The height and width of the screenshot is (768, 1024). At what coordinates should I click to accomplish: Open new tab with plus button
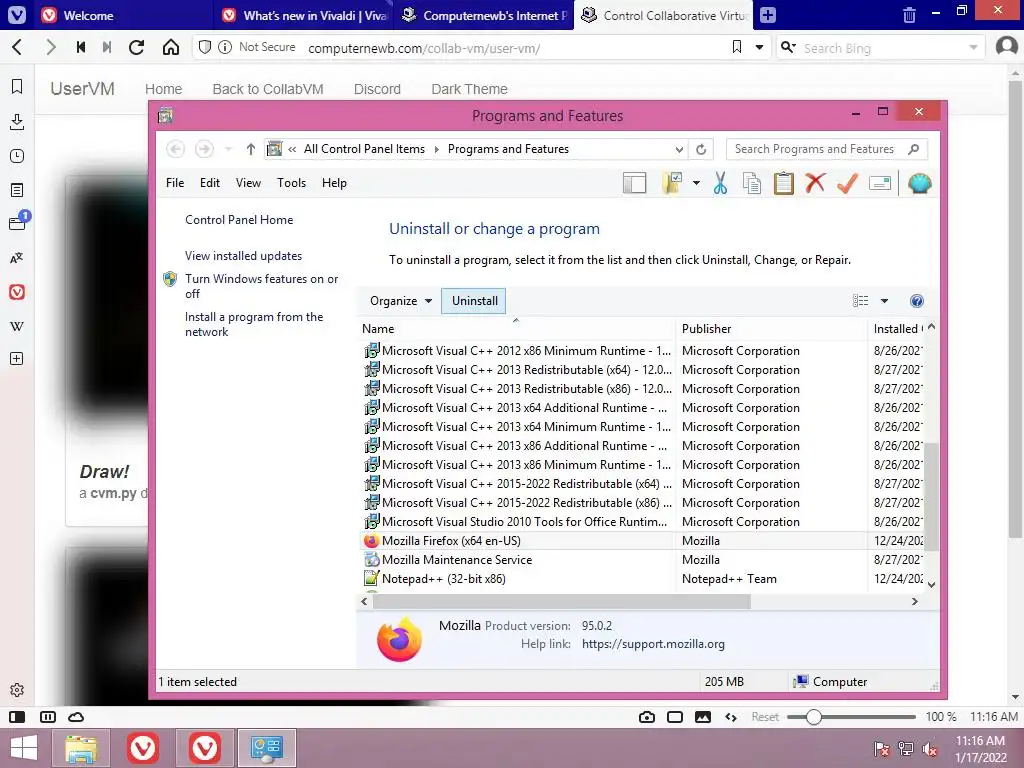[x=768, y=15]
